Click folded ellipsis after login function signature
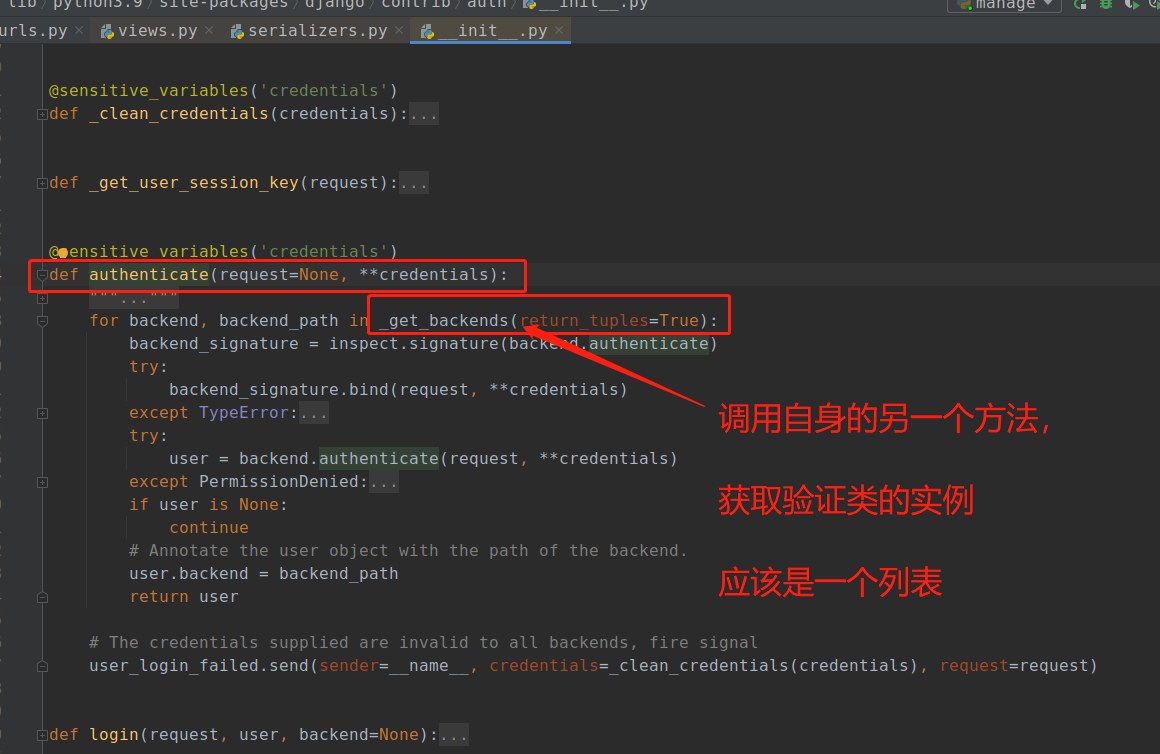This screenshot has width=1160, height=754. tap(453, 735)
